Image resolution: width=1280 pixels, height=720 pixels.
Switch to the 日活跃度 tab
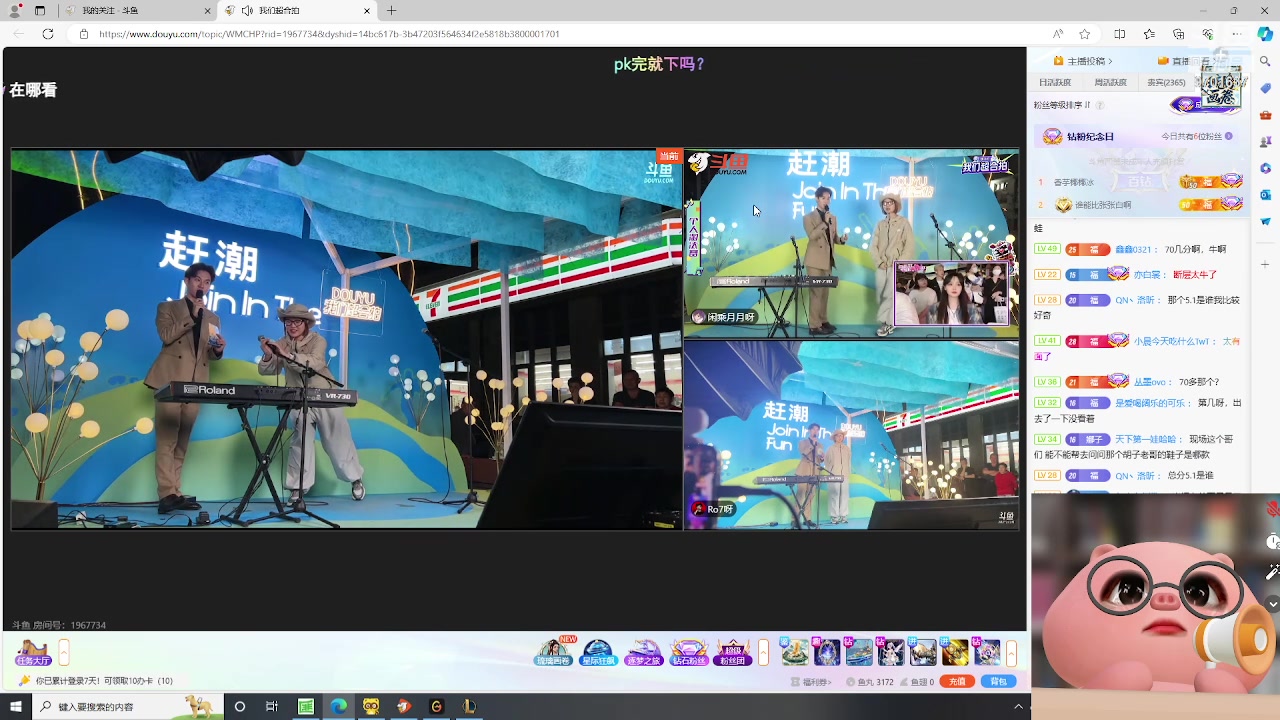[x=1055, y=82]
